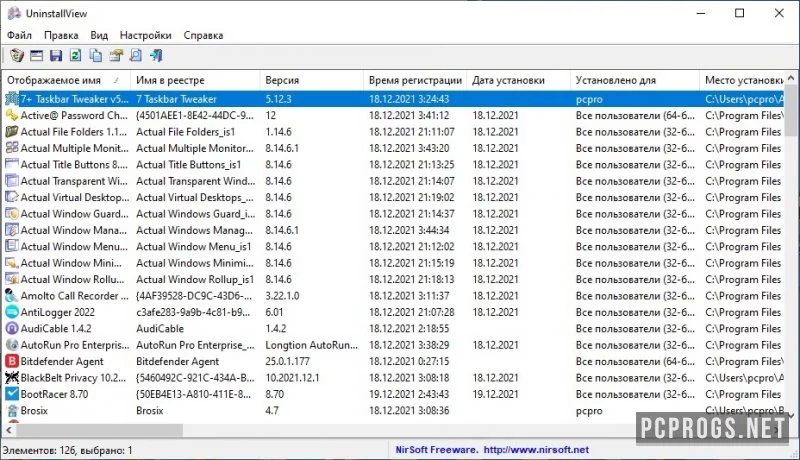800x460 pixels.
Task: Open the Справка menu
Action: [x=204, y=35]
